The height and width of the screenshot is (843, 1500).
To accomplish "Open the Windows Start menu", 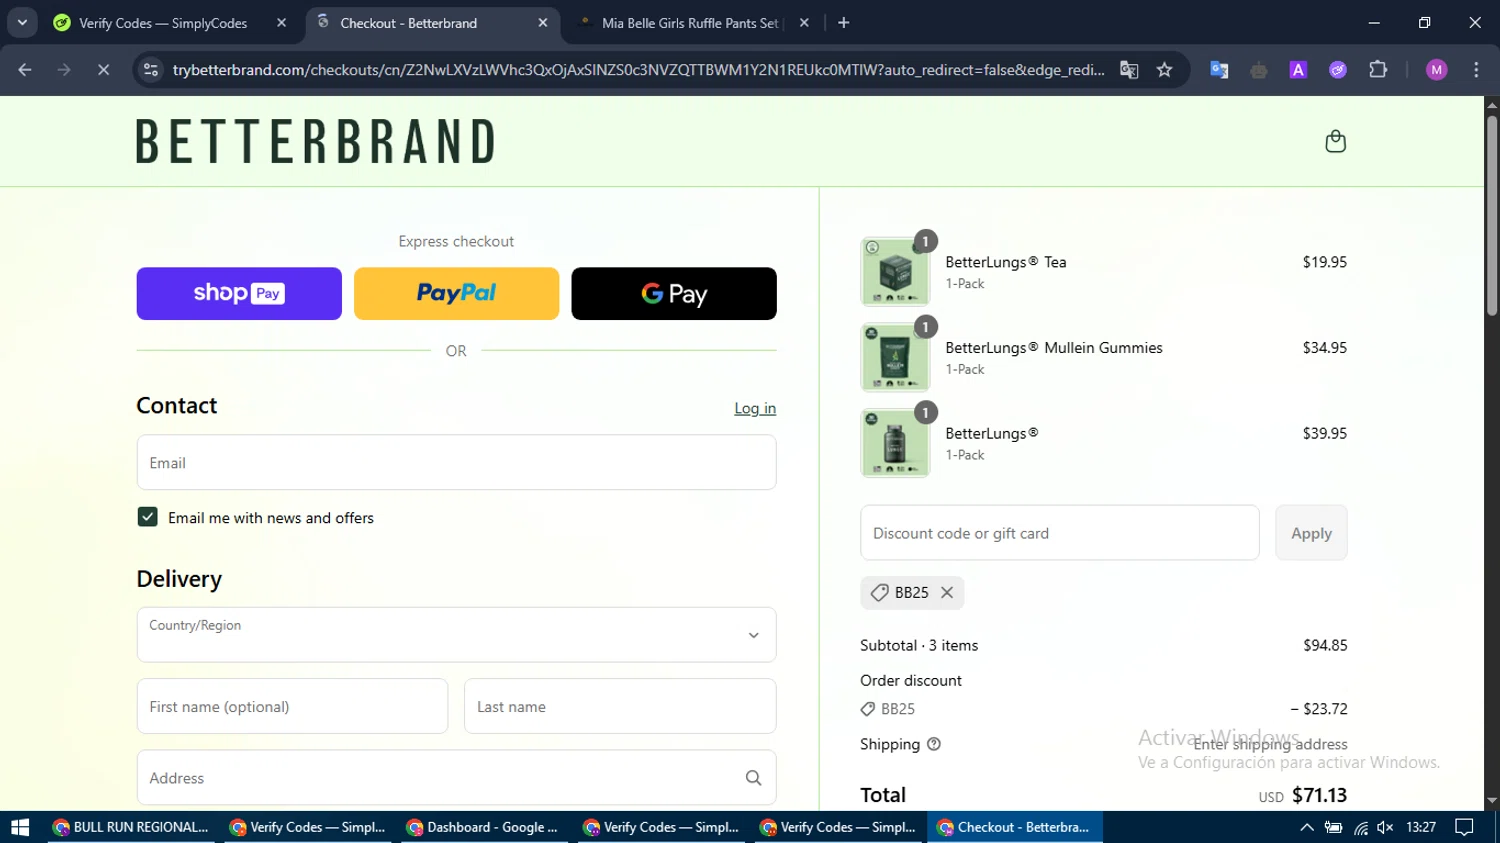I will [20, 827].
